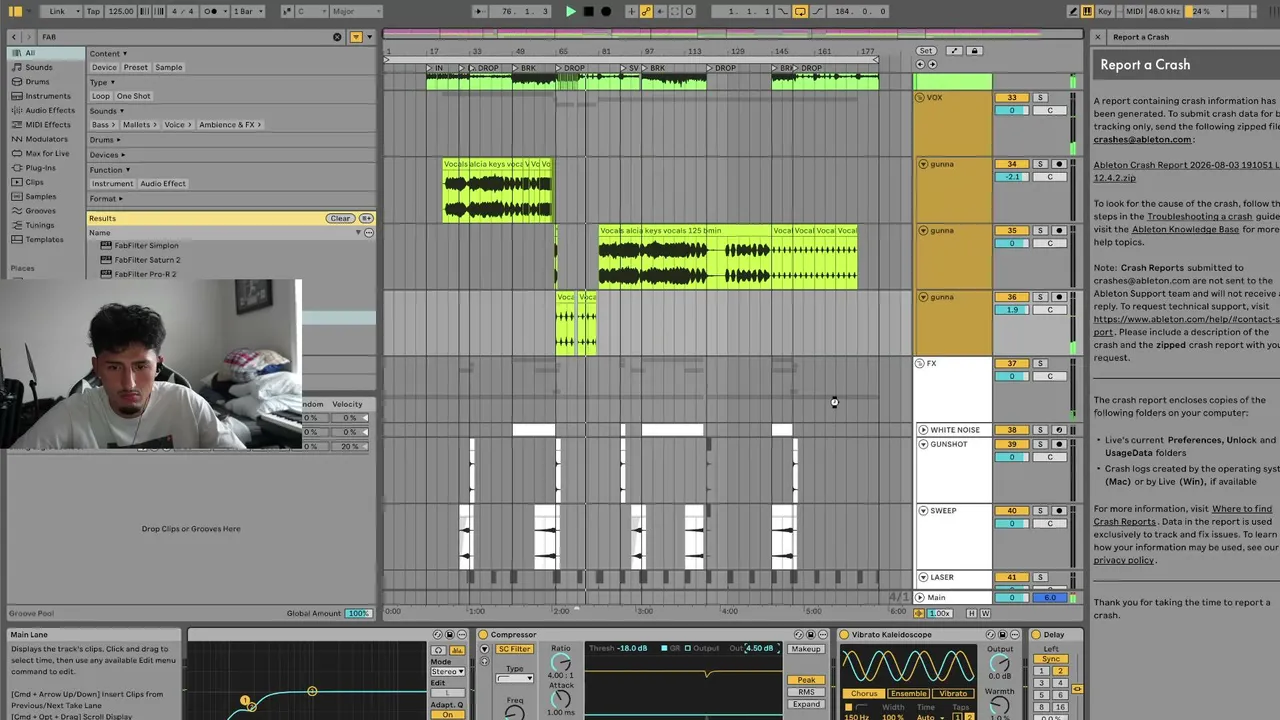Expand the Format filter group
1280x720 pixels.
click(x=105, y=199)
